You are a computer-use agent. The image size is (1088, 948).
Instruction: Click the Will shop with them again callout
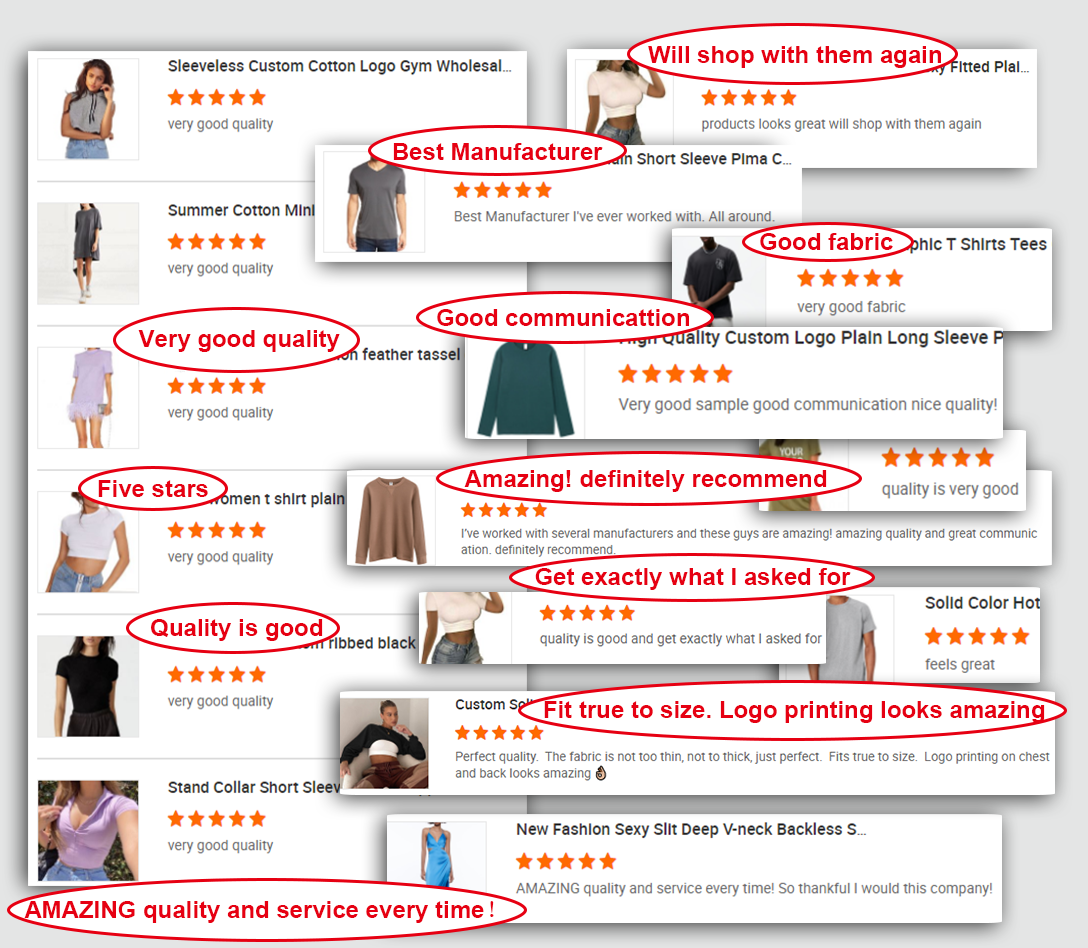pyautogui.click(x=793, y=54)
